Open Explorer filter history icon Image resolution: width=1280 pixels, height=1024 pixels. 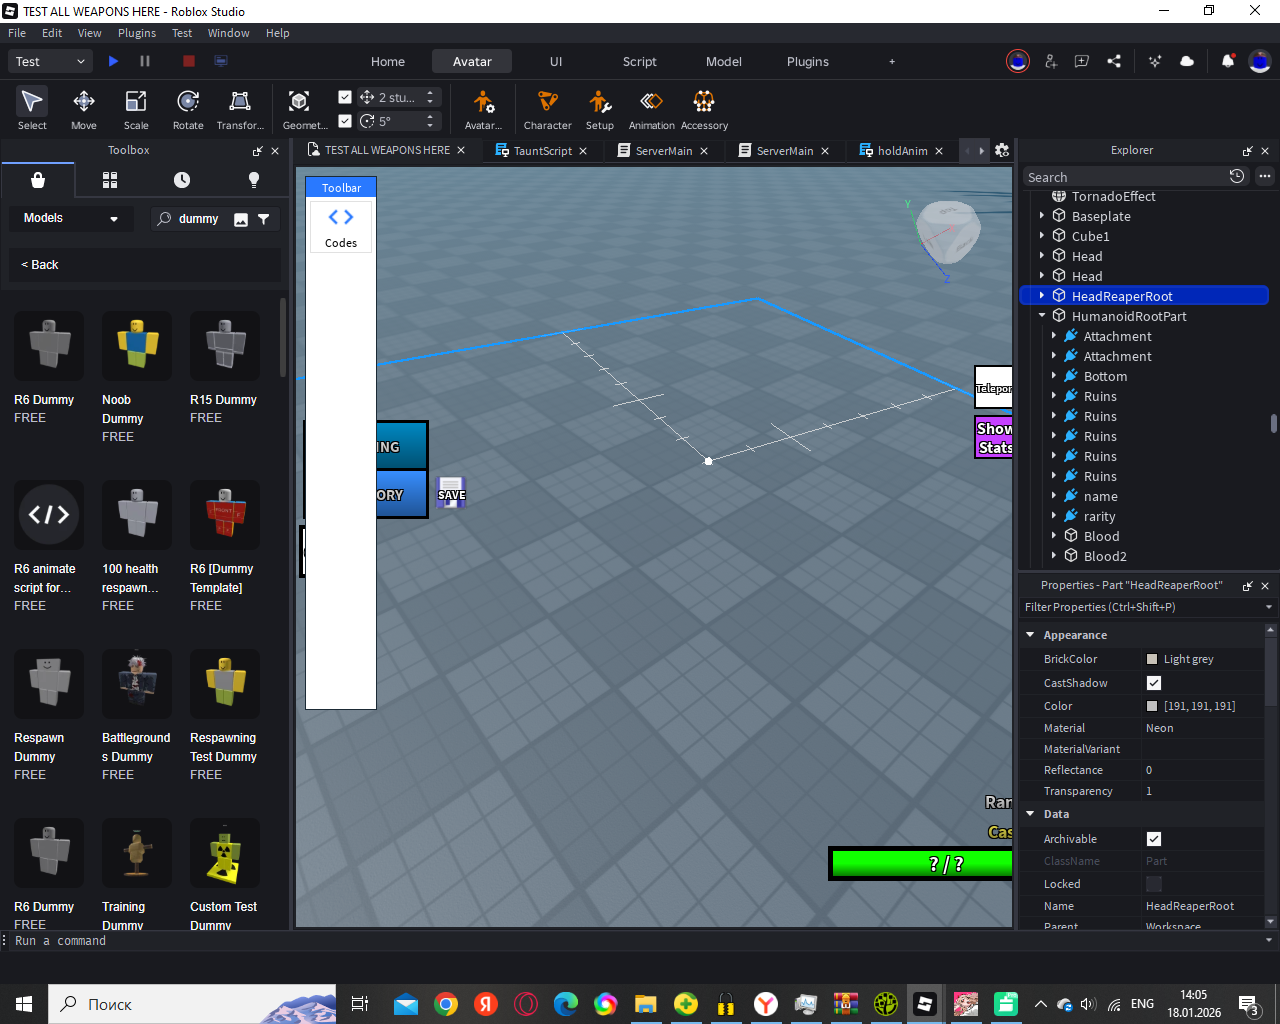(1237, 176)
